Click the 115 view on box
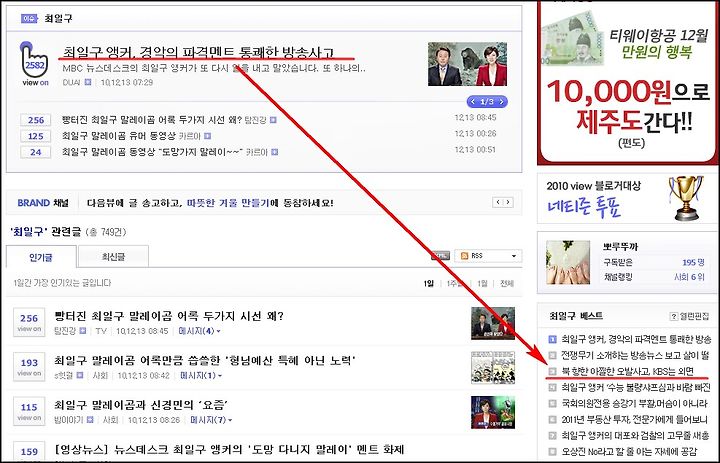The height and width of the screenshot is (463, 720). pyautogui.click(x=29, y=411)
